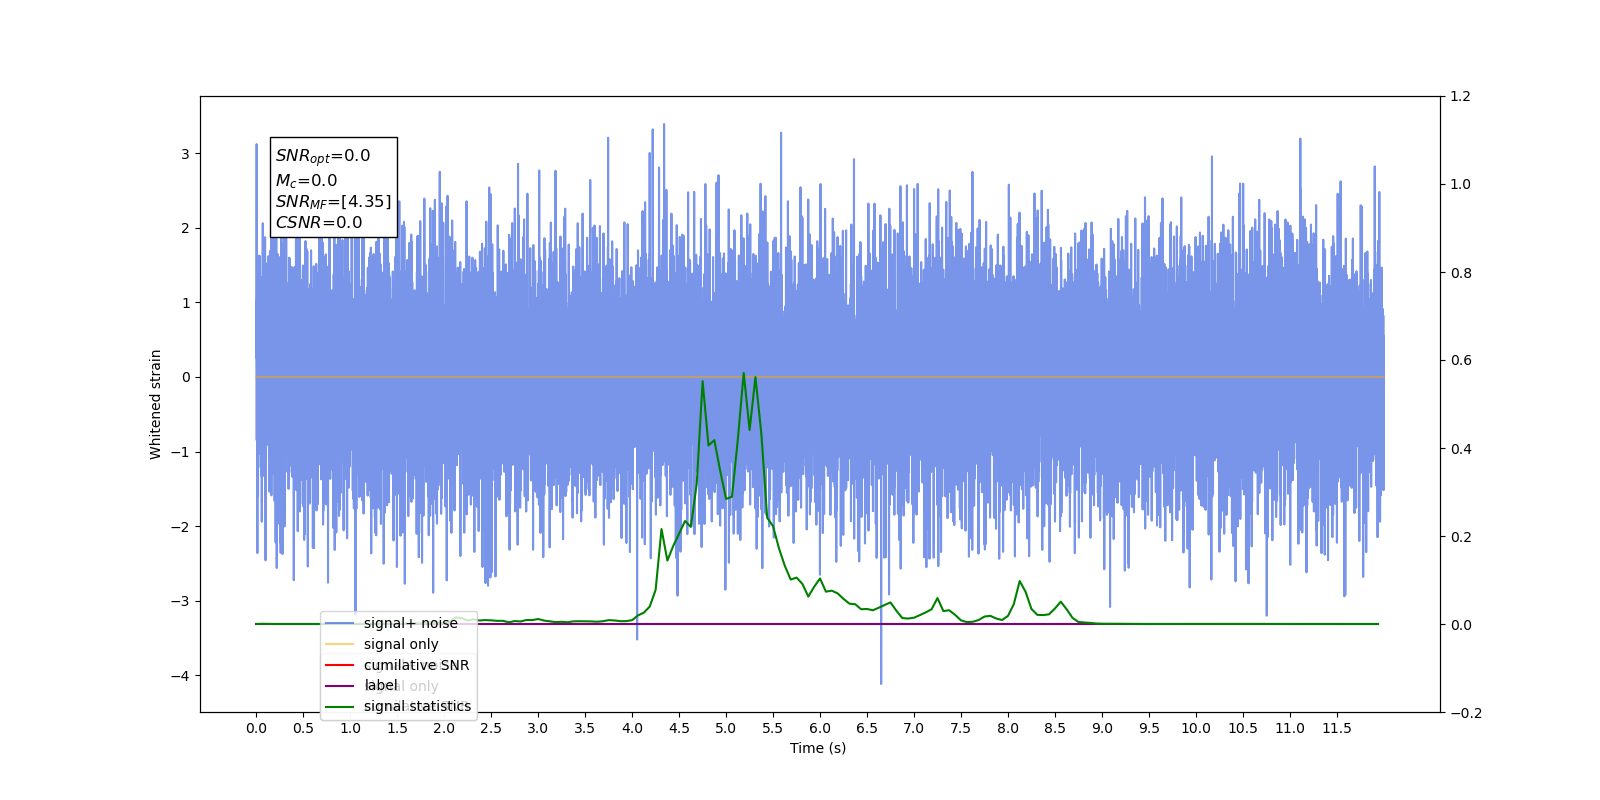
Task: Click the SNRopt=0.0 annotation text
Action: pos(323,156)
